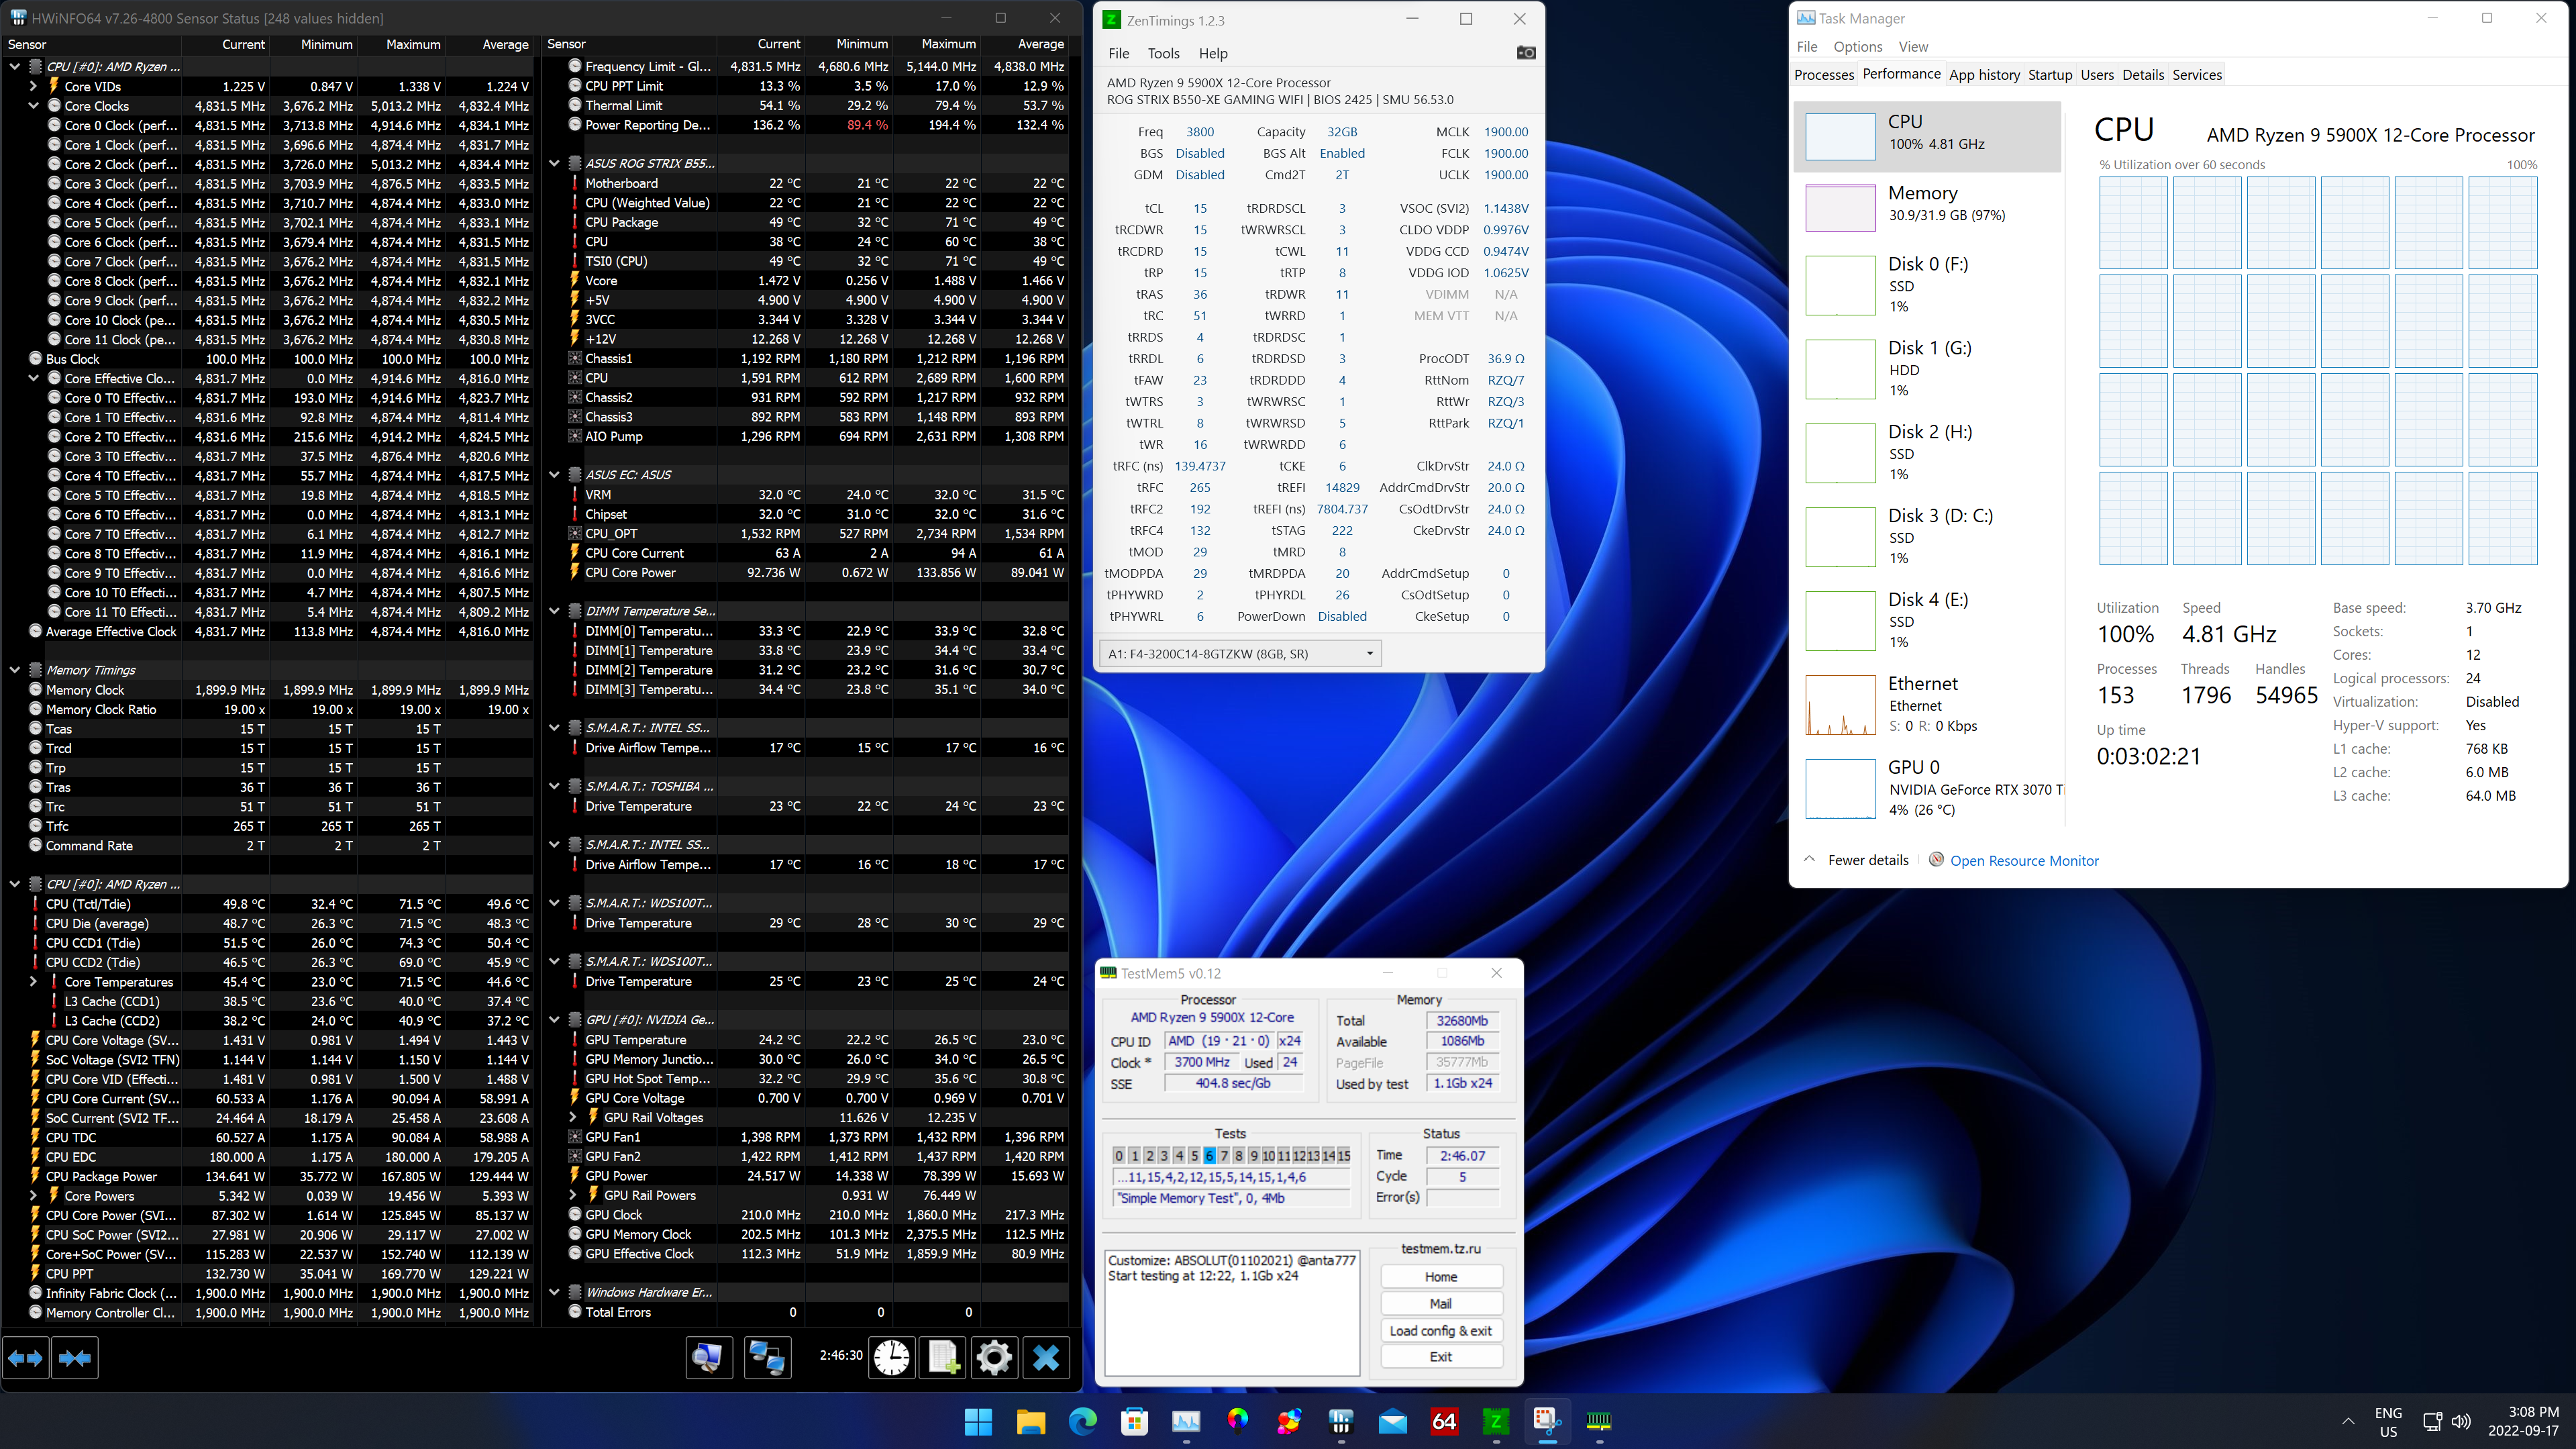
Task: Open AIDA64 red taskbar icon
Action: click(x=1445, y=1421)
